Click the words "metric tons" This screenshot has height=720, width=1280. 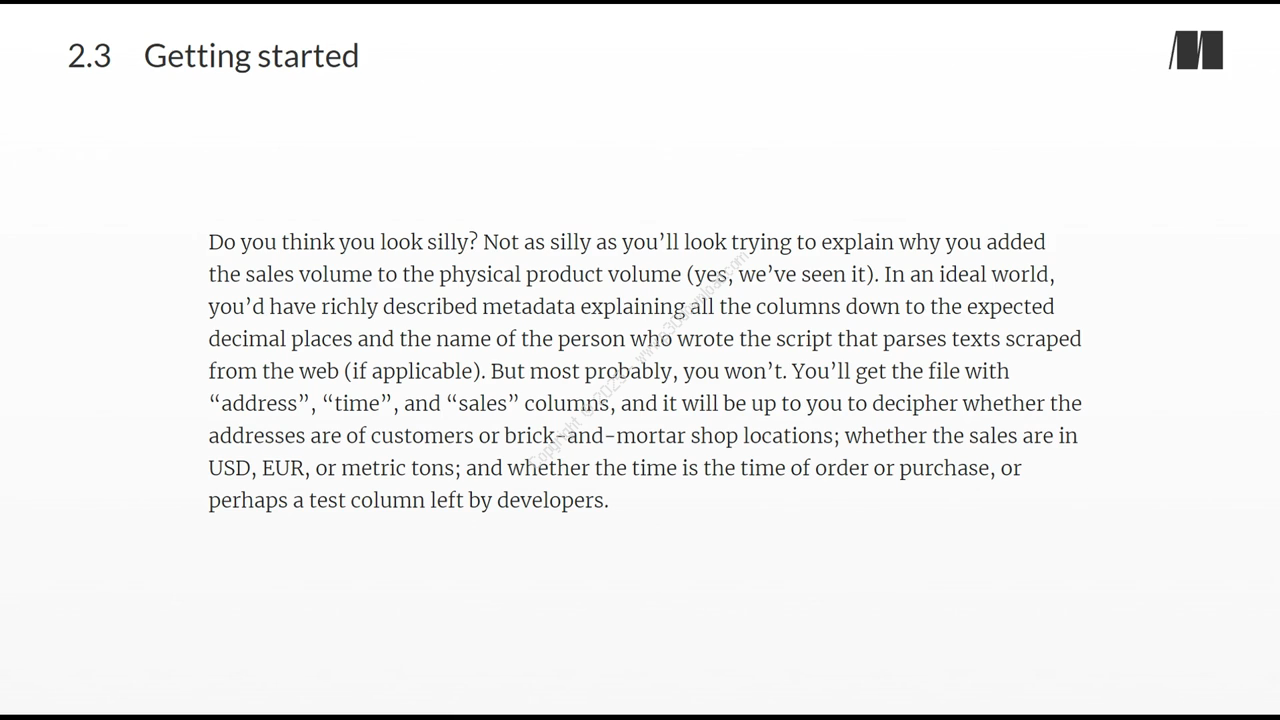(397, 468)
